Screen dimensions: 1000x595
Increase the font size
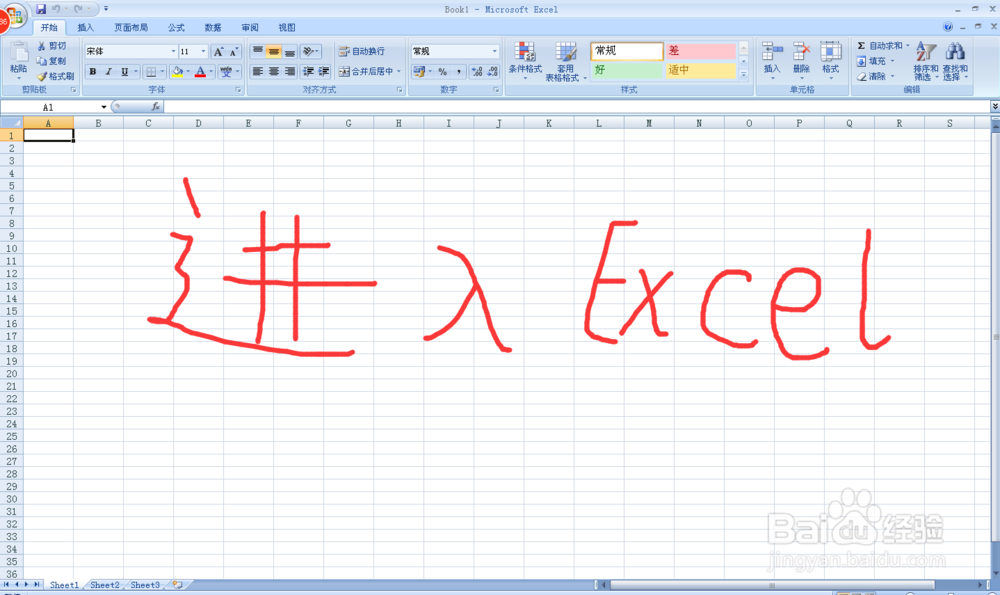[218, 52]
